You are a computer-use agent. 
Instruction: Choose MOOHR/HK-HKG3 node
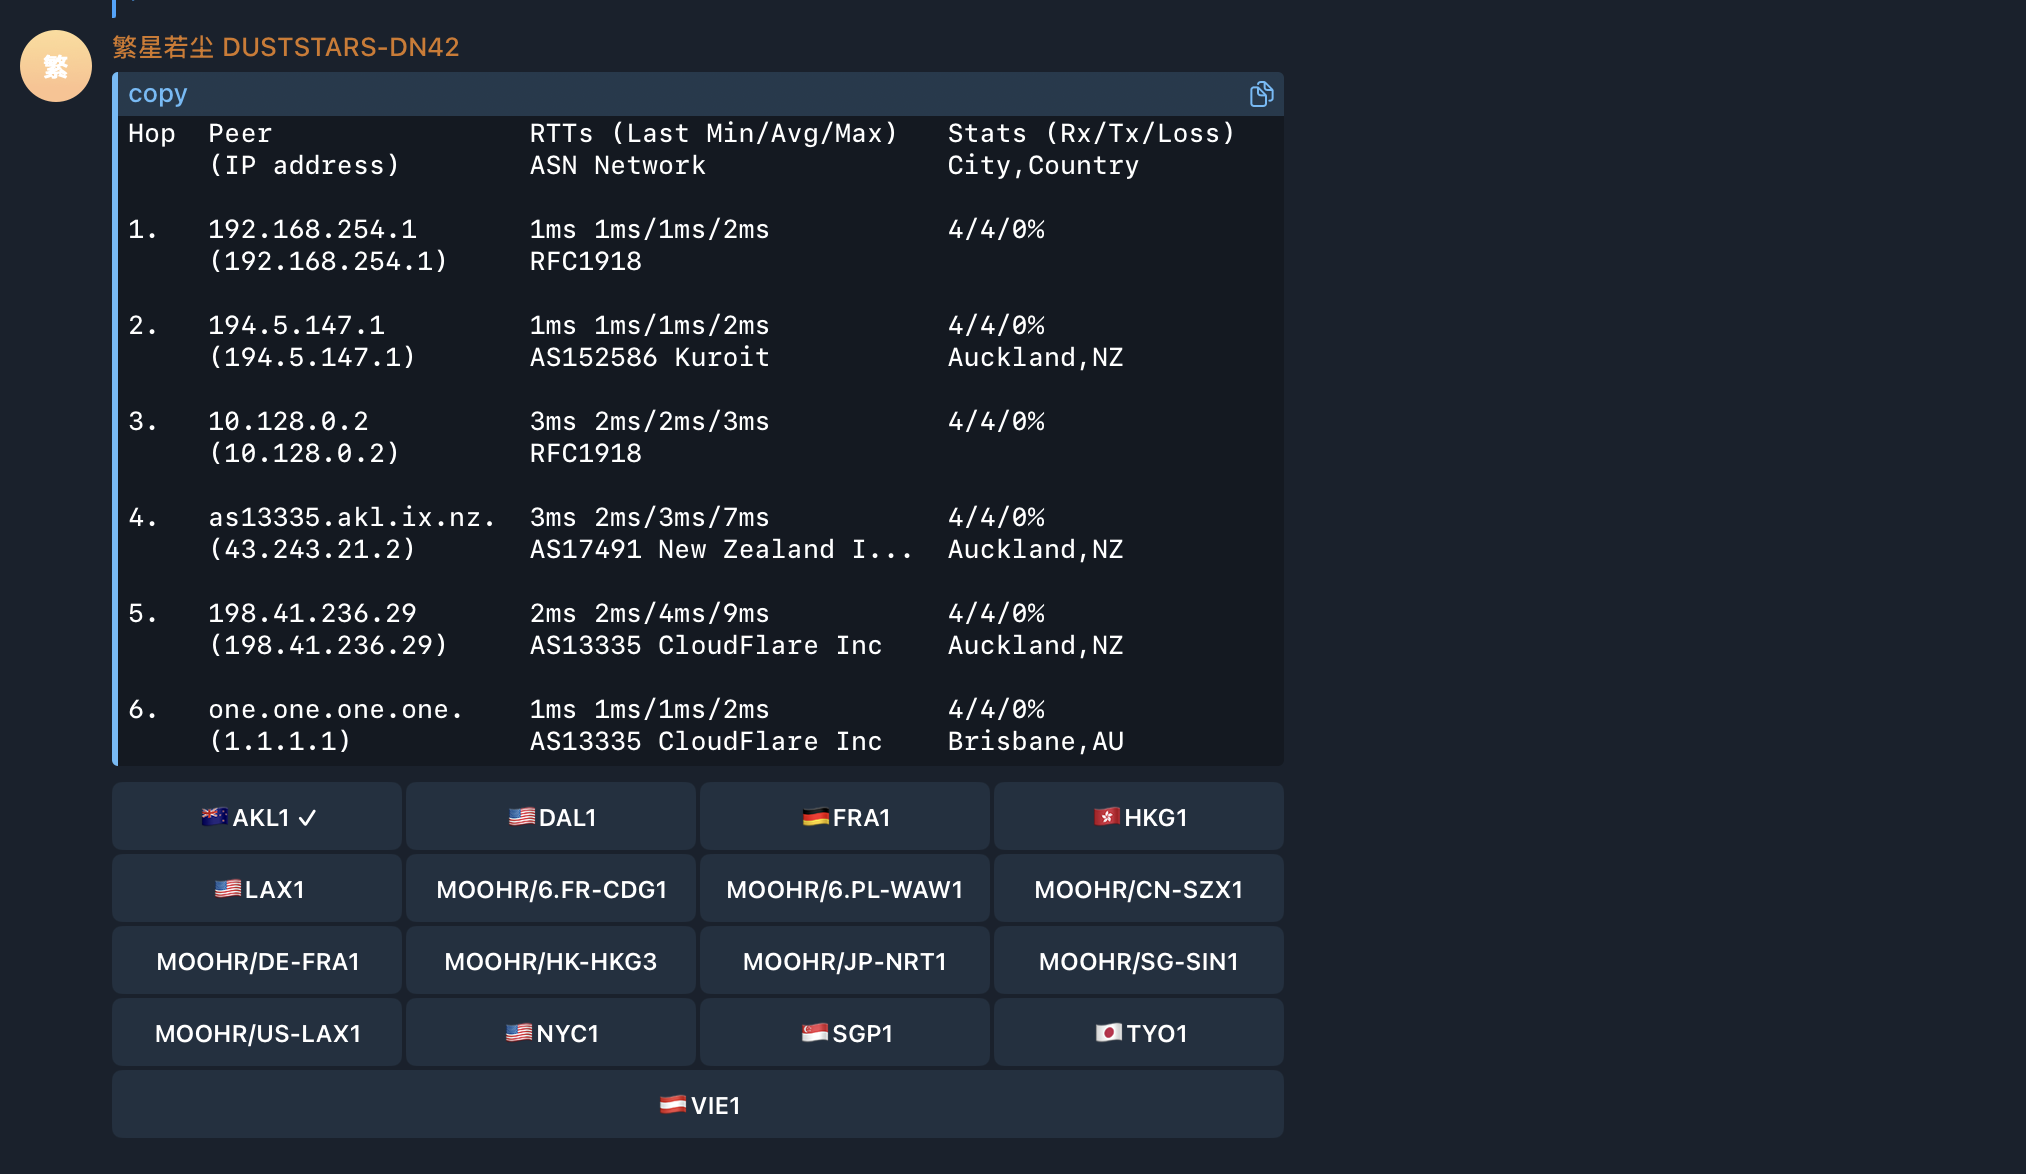click(551, 961)
